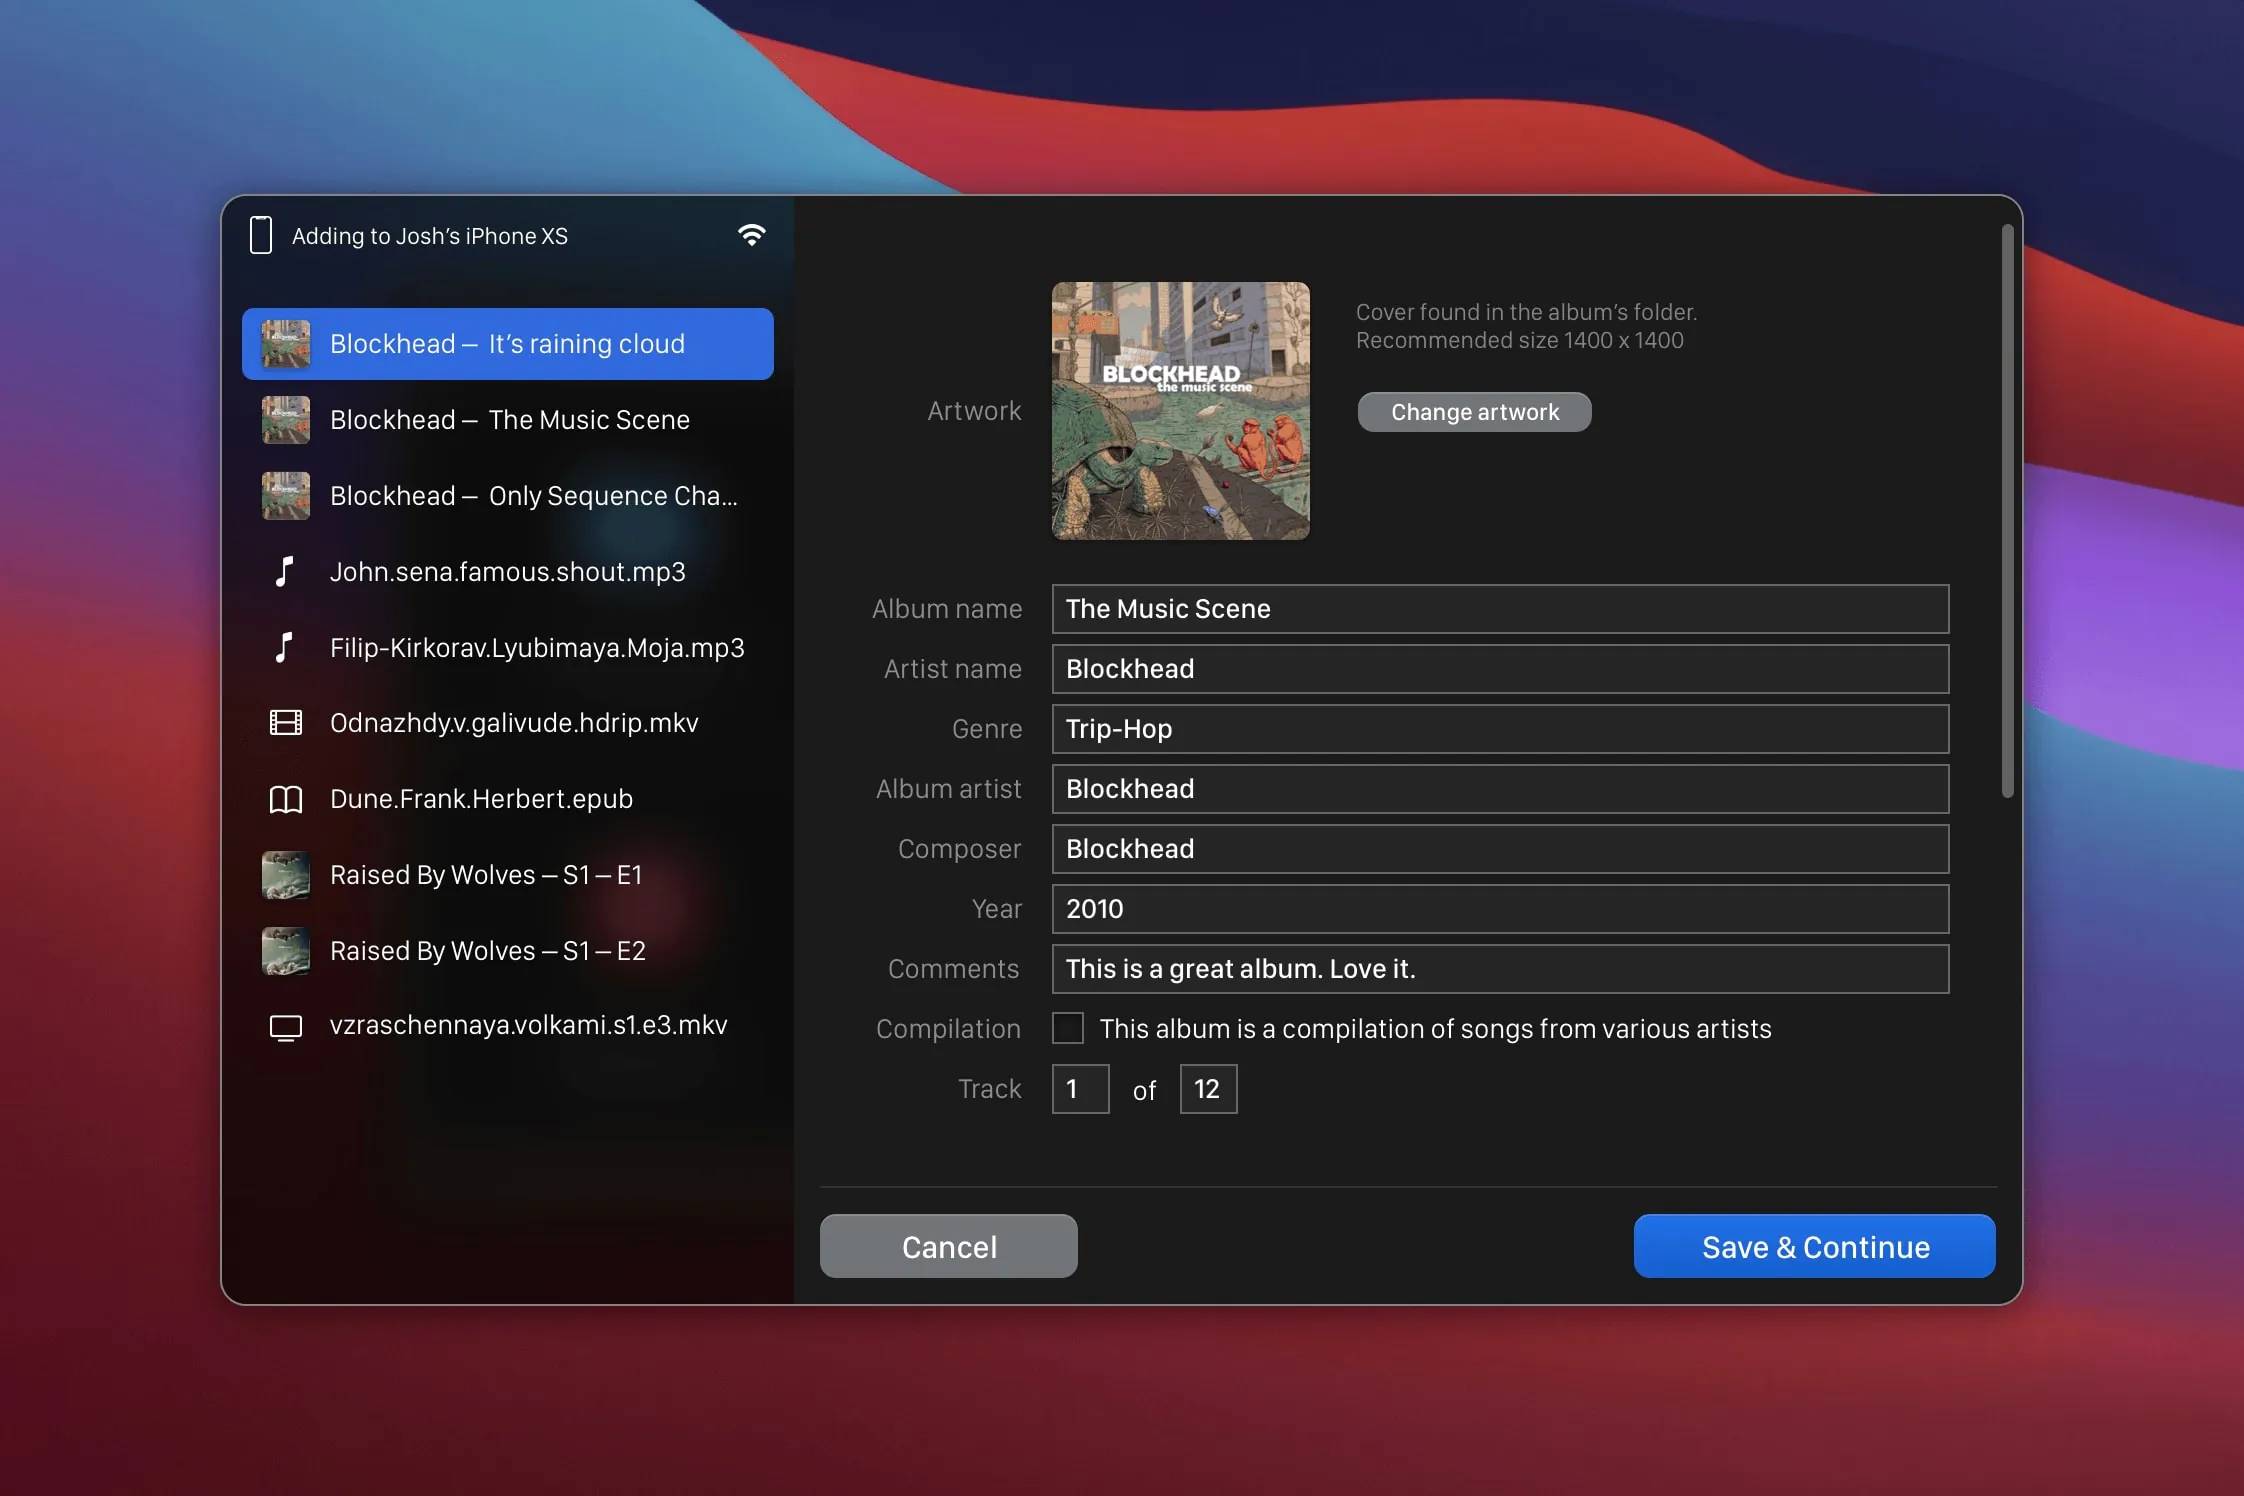This screenshot has width=2244, height=1496.
Task: Click the vertical scrollbar of the metadata form
Action: click(x=2006, y=510)
